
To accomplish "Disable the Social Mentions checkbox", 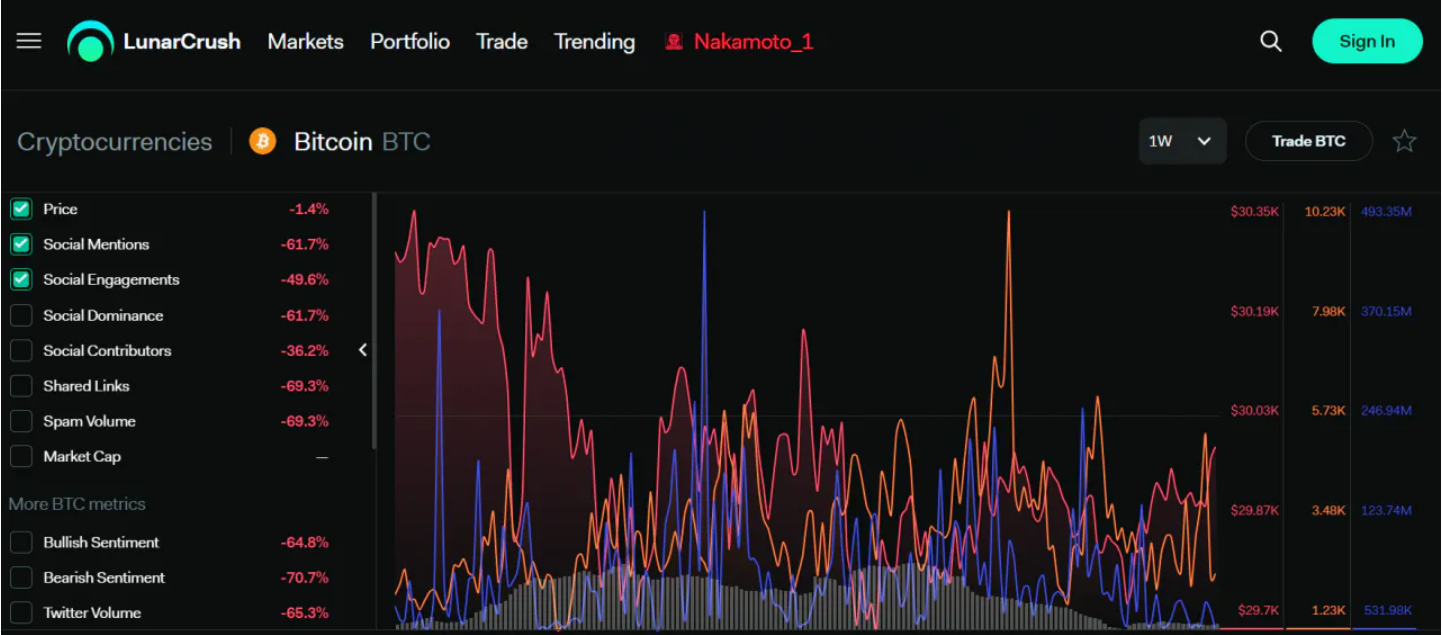I will (x=21, y=244).
